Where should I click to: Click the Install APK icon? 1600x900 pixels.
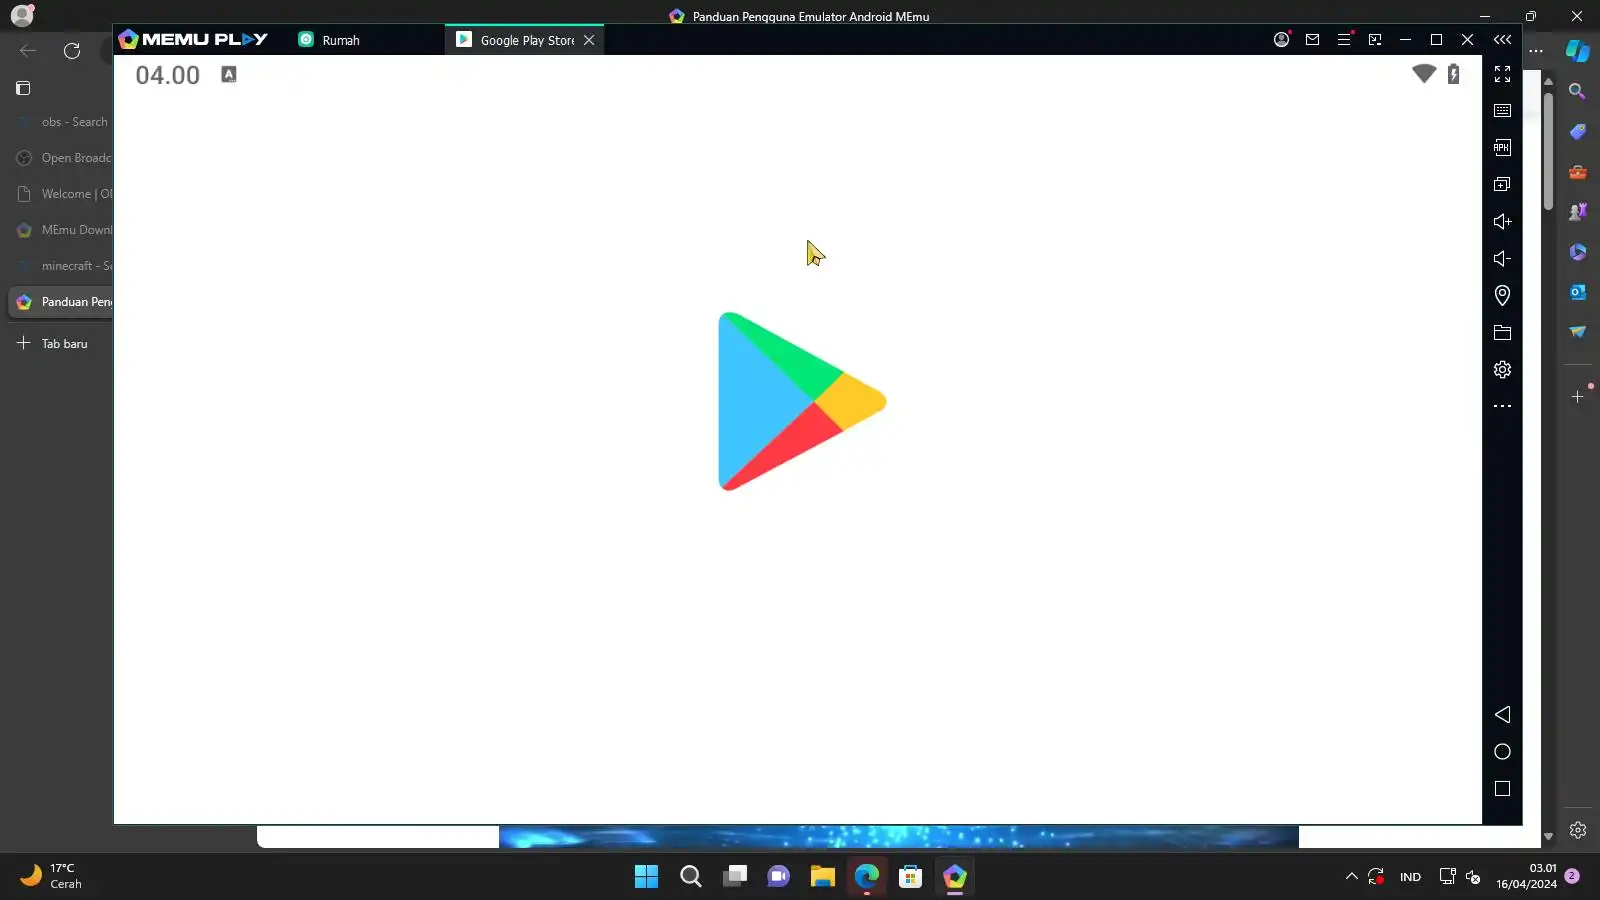(x=1502, y=148)
